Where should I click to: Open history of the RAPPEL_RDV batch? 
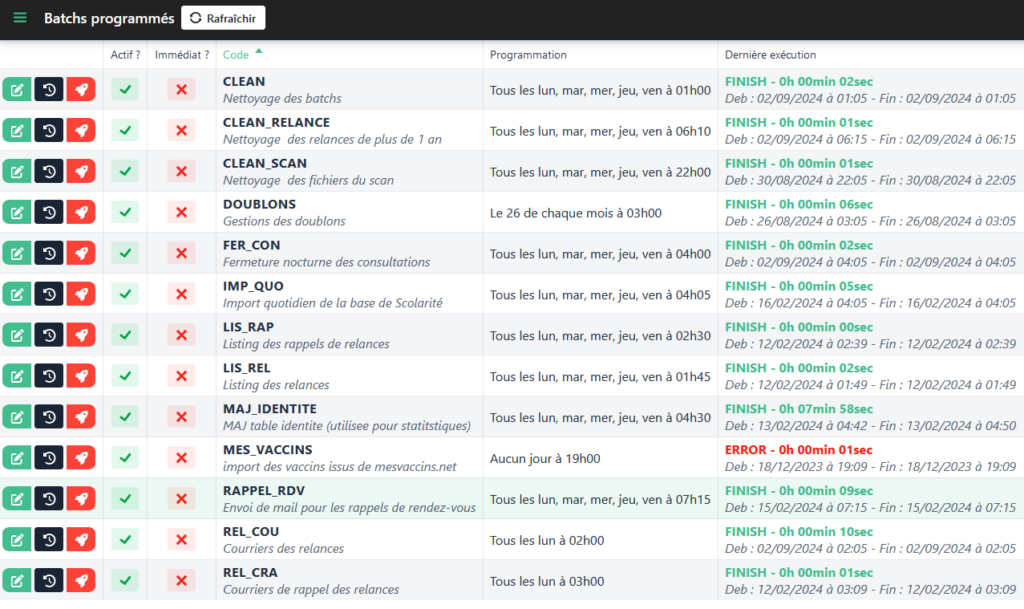(x=49, y=499)
